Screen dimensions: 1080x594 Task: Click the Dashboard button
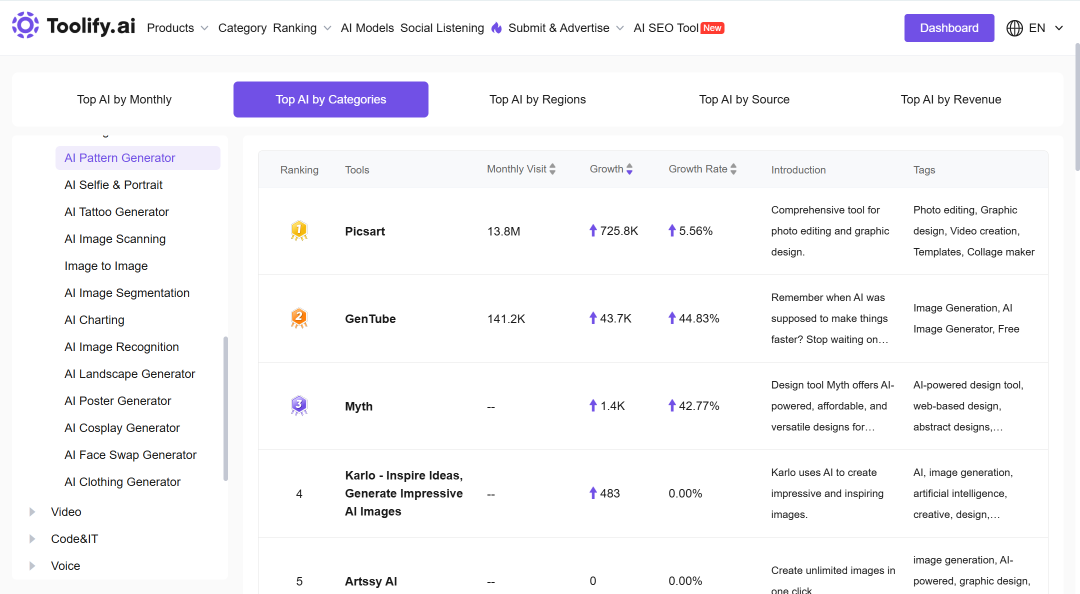click(x=949, y=28)
